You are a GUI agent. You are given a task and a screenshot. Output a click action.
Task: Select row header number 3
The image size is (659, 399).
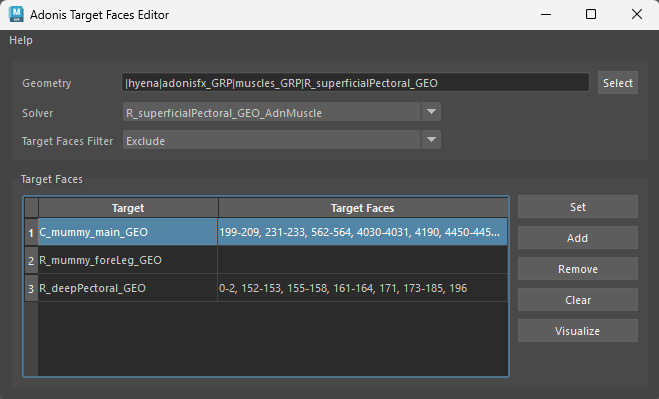(31, 288)
